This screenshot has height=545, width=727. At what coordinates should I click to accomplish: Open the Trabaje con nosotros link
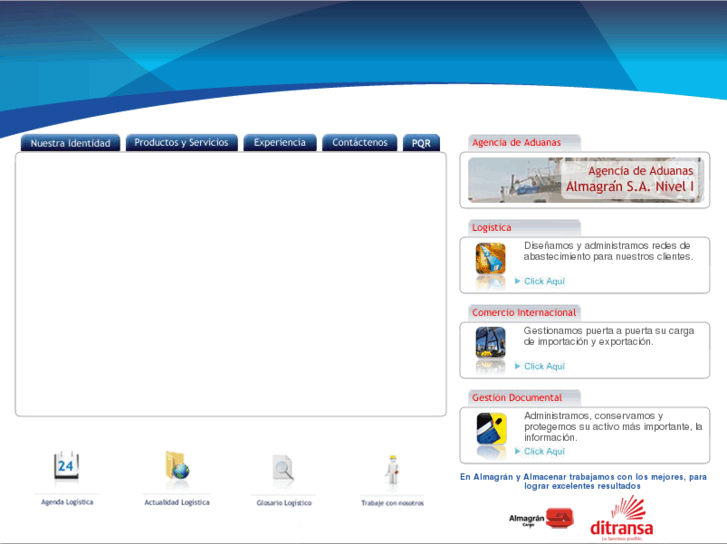click(x=392, y=503)
